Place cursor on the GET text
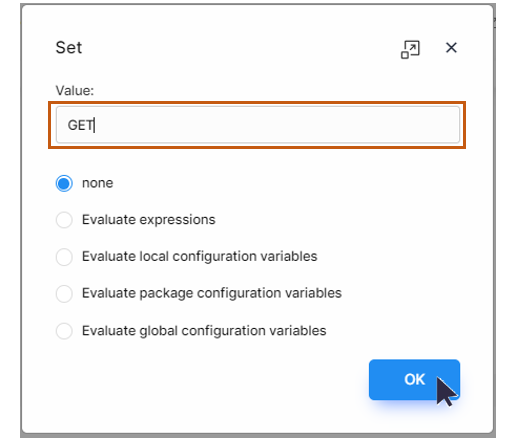The width and height of the screenshot is (515, 438). point(81,125)
